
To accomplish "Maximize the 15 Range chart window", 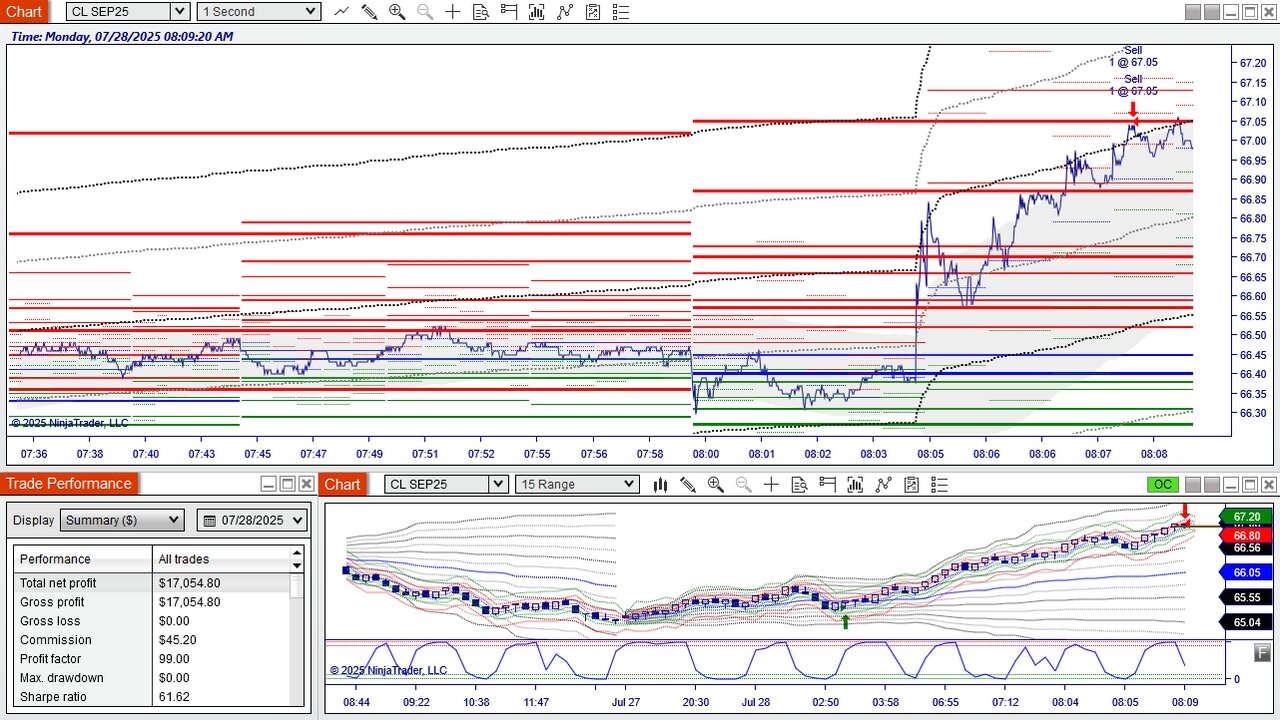I will [x=1250, y=484].
